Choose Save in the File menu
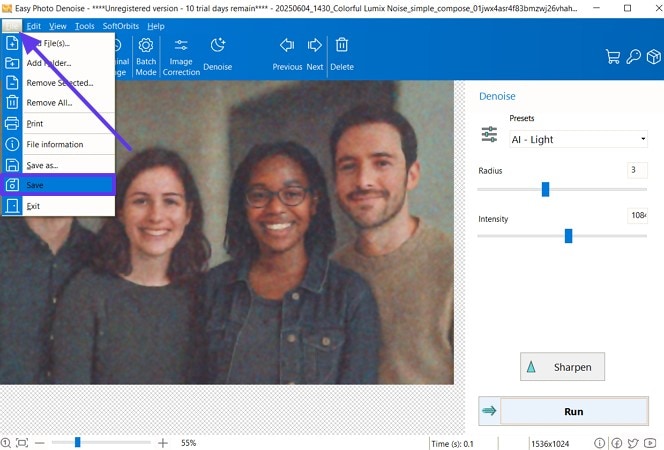Screen dimensions: 664x450 click(58, 185)
